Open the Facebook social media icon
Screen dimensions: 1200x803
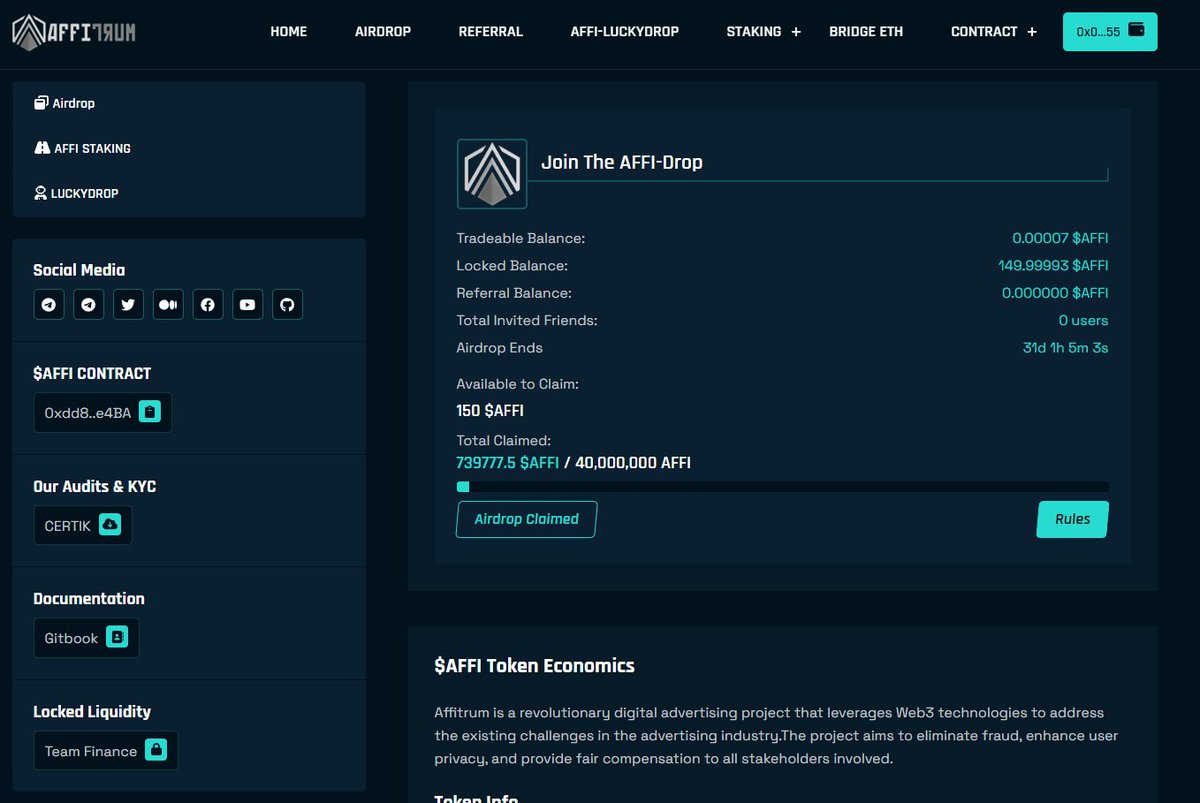[x=208, y=305]
